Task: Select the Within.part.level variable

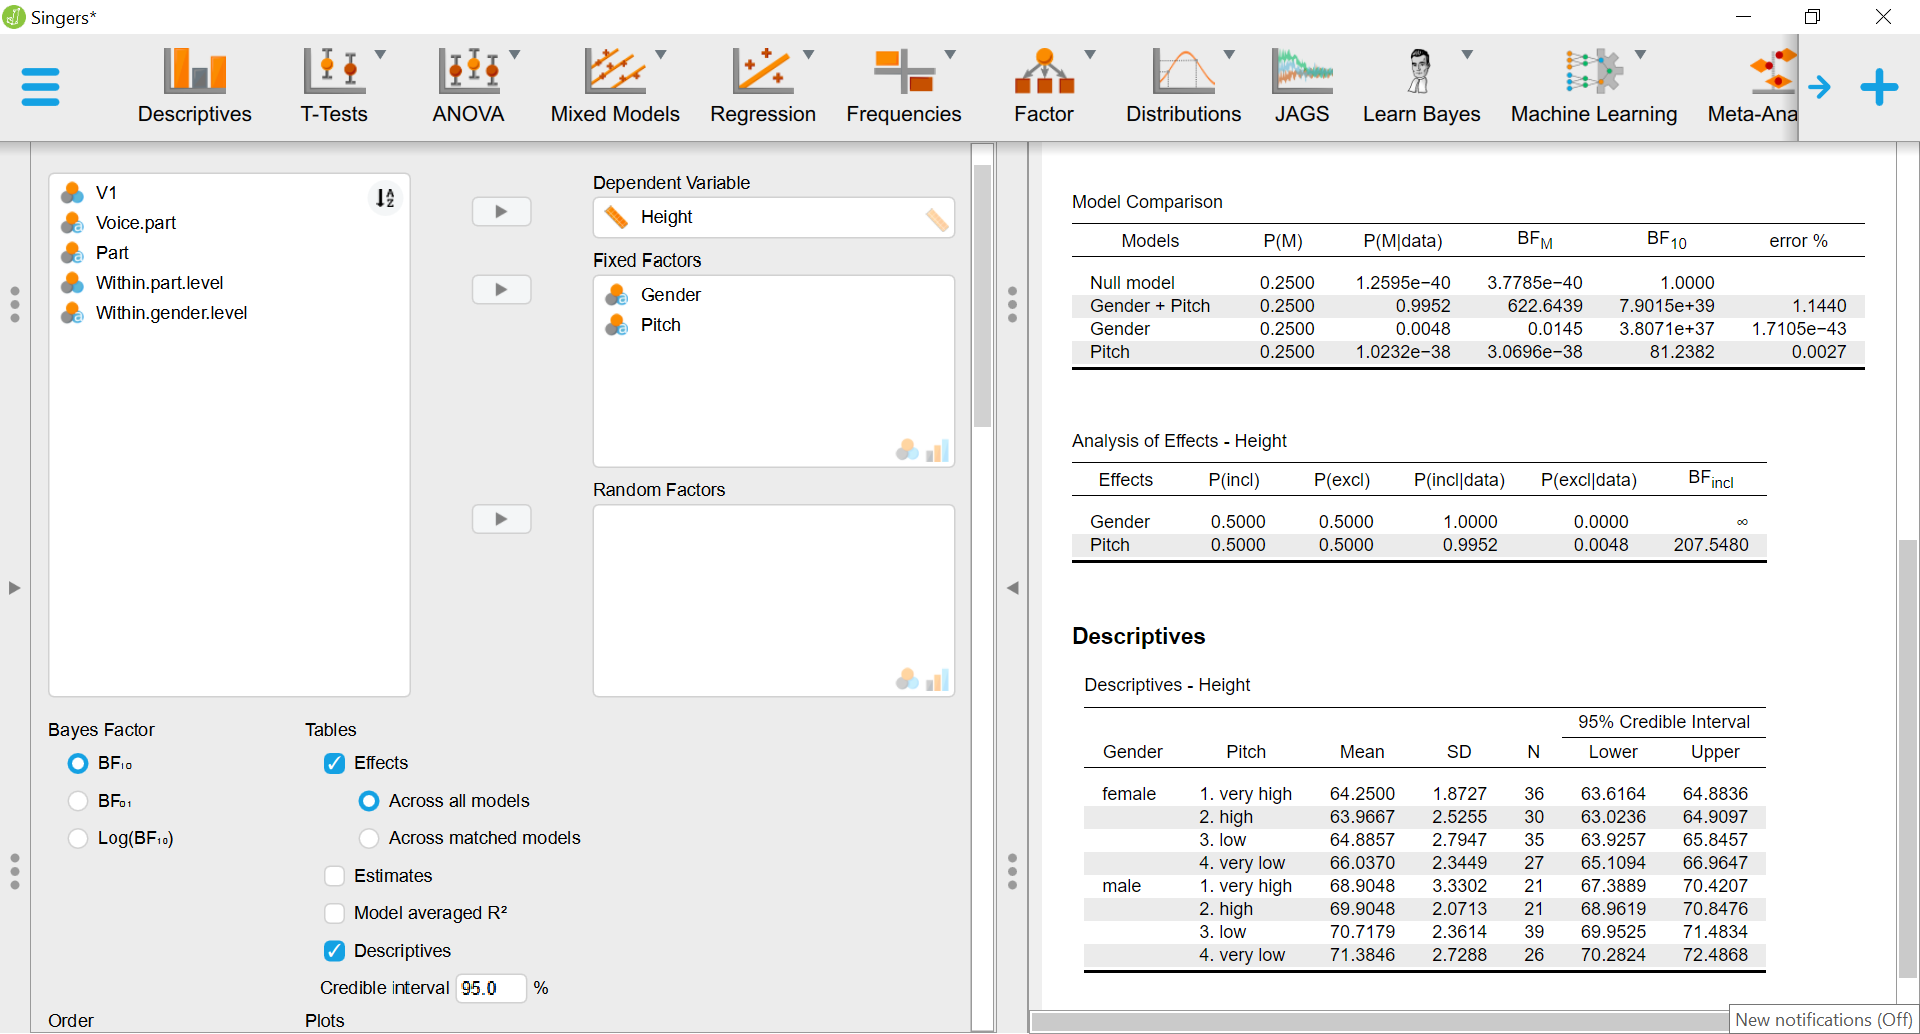Action: (229, 283)
